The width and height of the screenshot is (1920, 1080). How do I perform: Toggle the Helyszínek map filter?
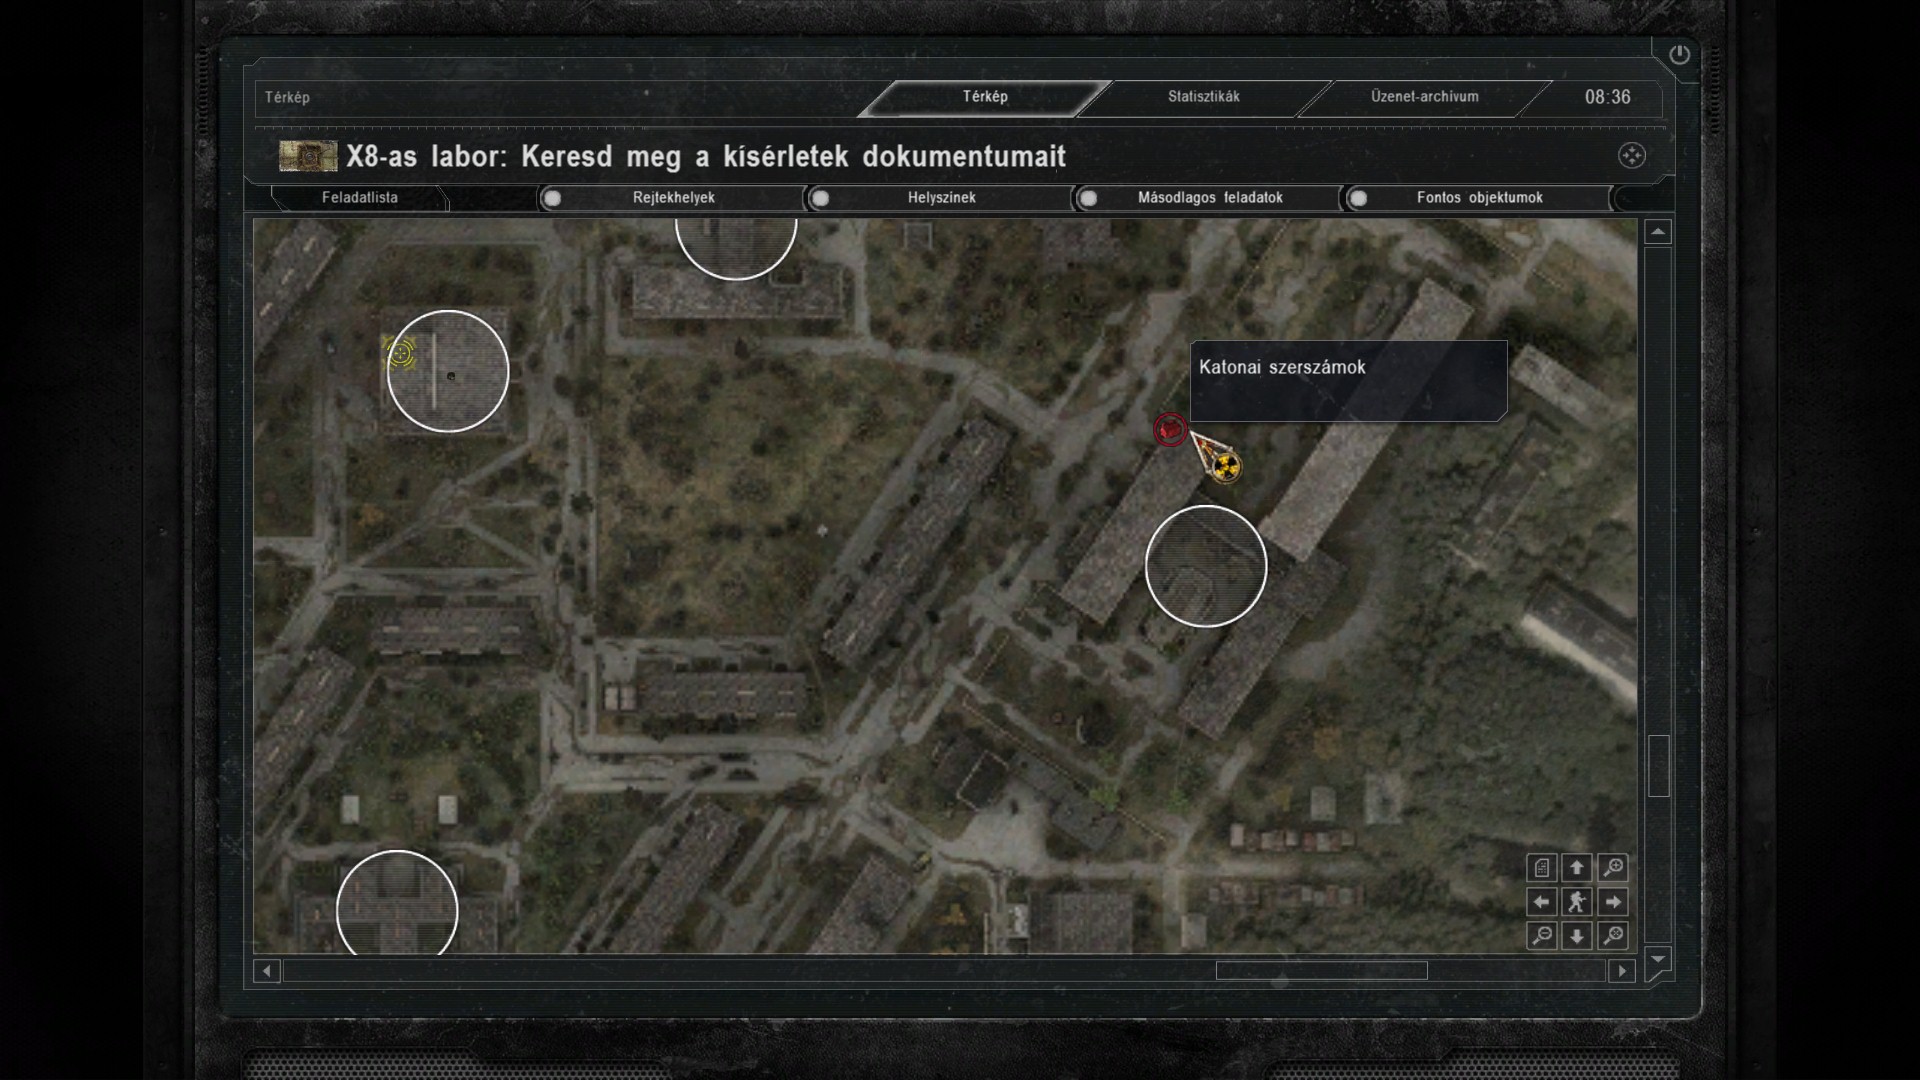tap(820, 198)
